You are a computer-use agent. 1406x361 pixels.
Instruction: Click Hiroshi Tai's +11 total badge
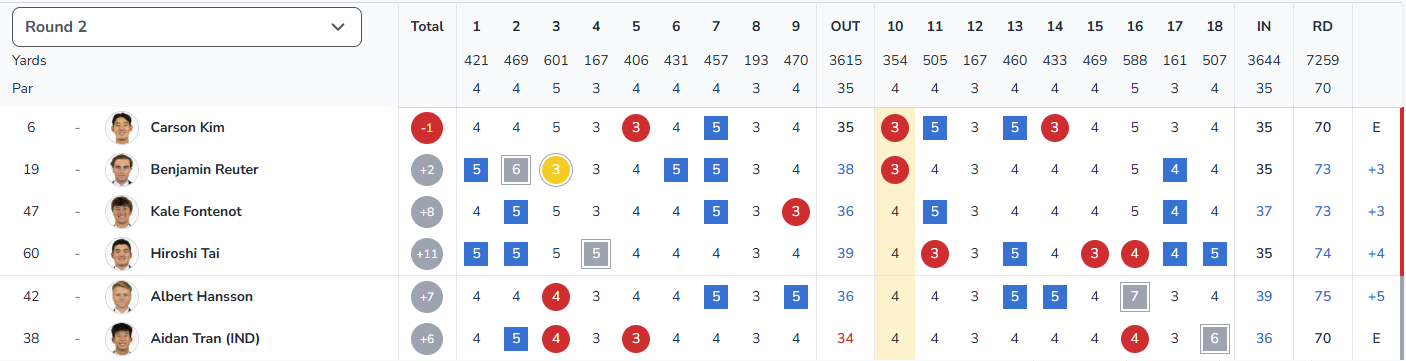tap(427, 254)
